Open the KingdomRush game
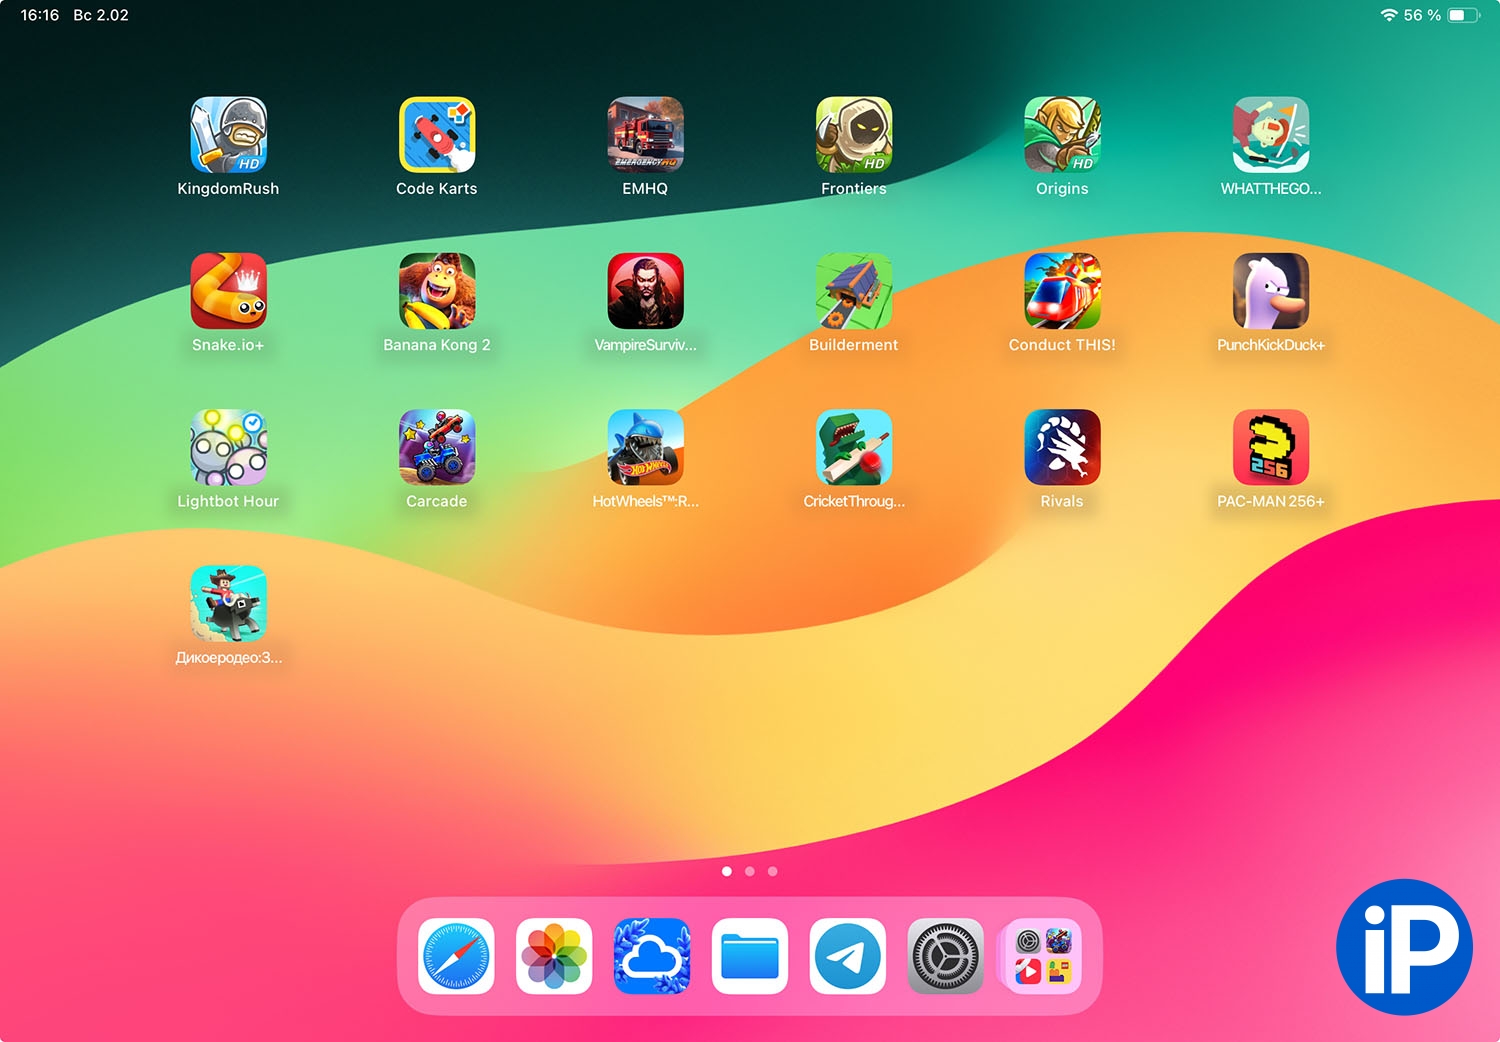This screenshot has height=1042, width=1500. [228, 135]
